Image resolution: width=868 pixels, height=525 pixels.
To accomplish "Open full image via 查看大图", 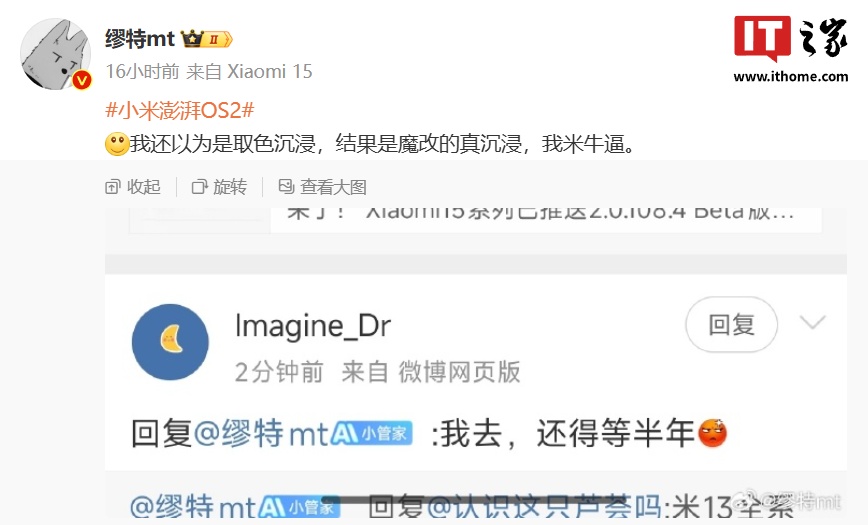I will tap(322, 187).
